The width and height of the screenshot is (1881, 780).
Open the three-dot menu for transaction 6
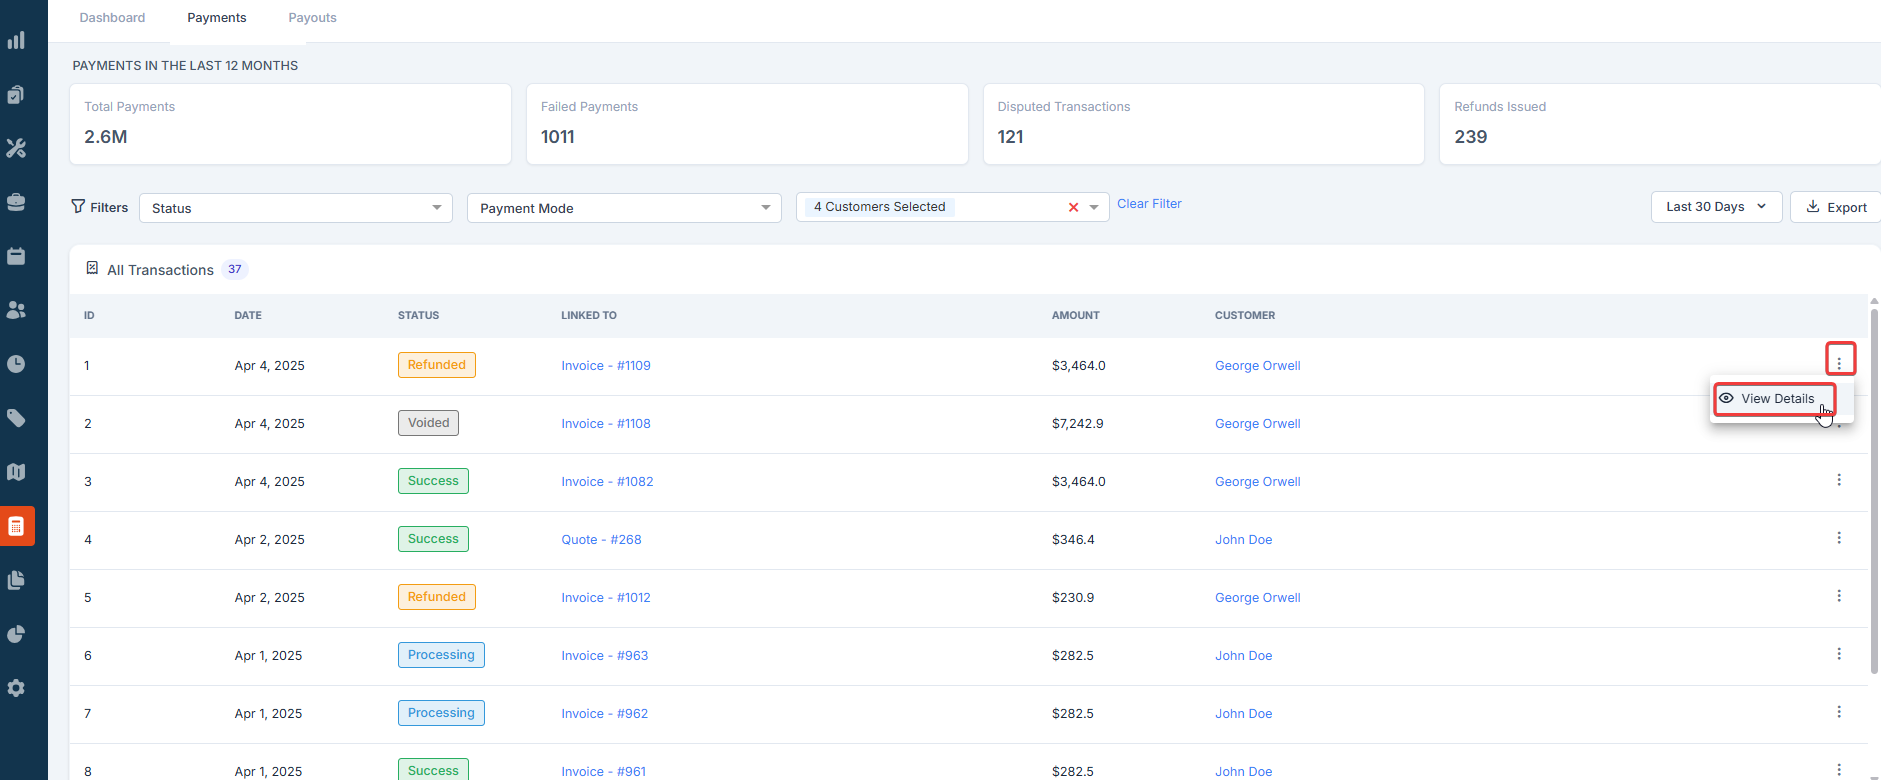click(x=1839, y=654)
